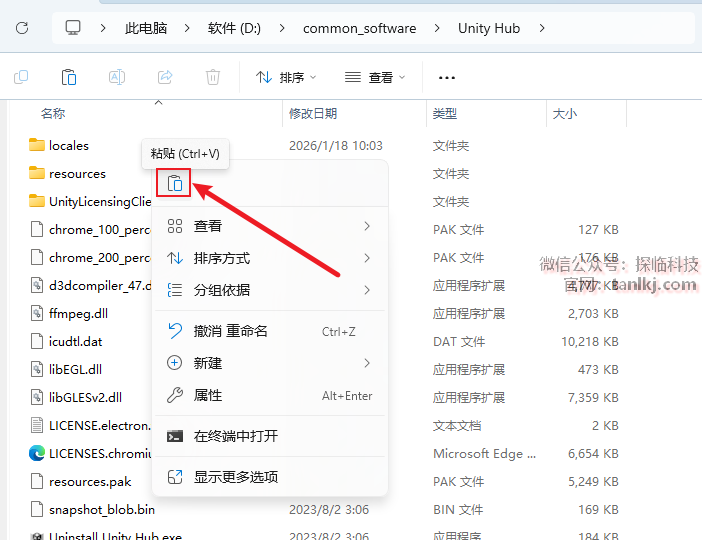Click Unity Hub in breadcrumb

[489, 28]
